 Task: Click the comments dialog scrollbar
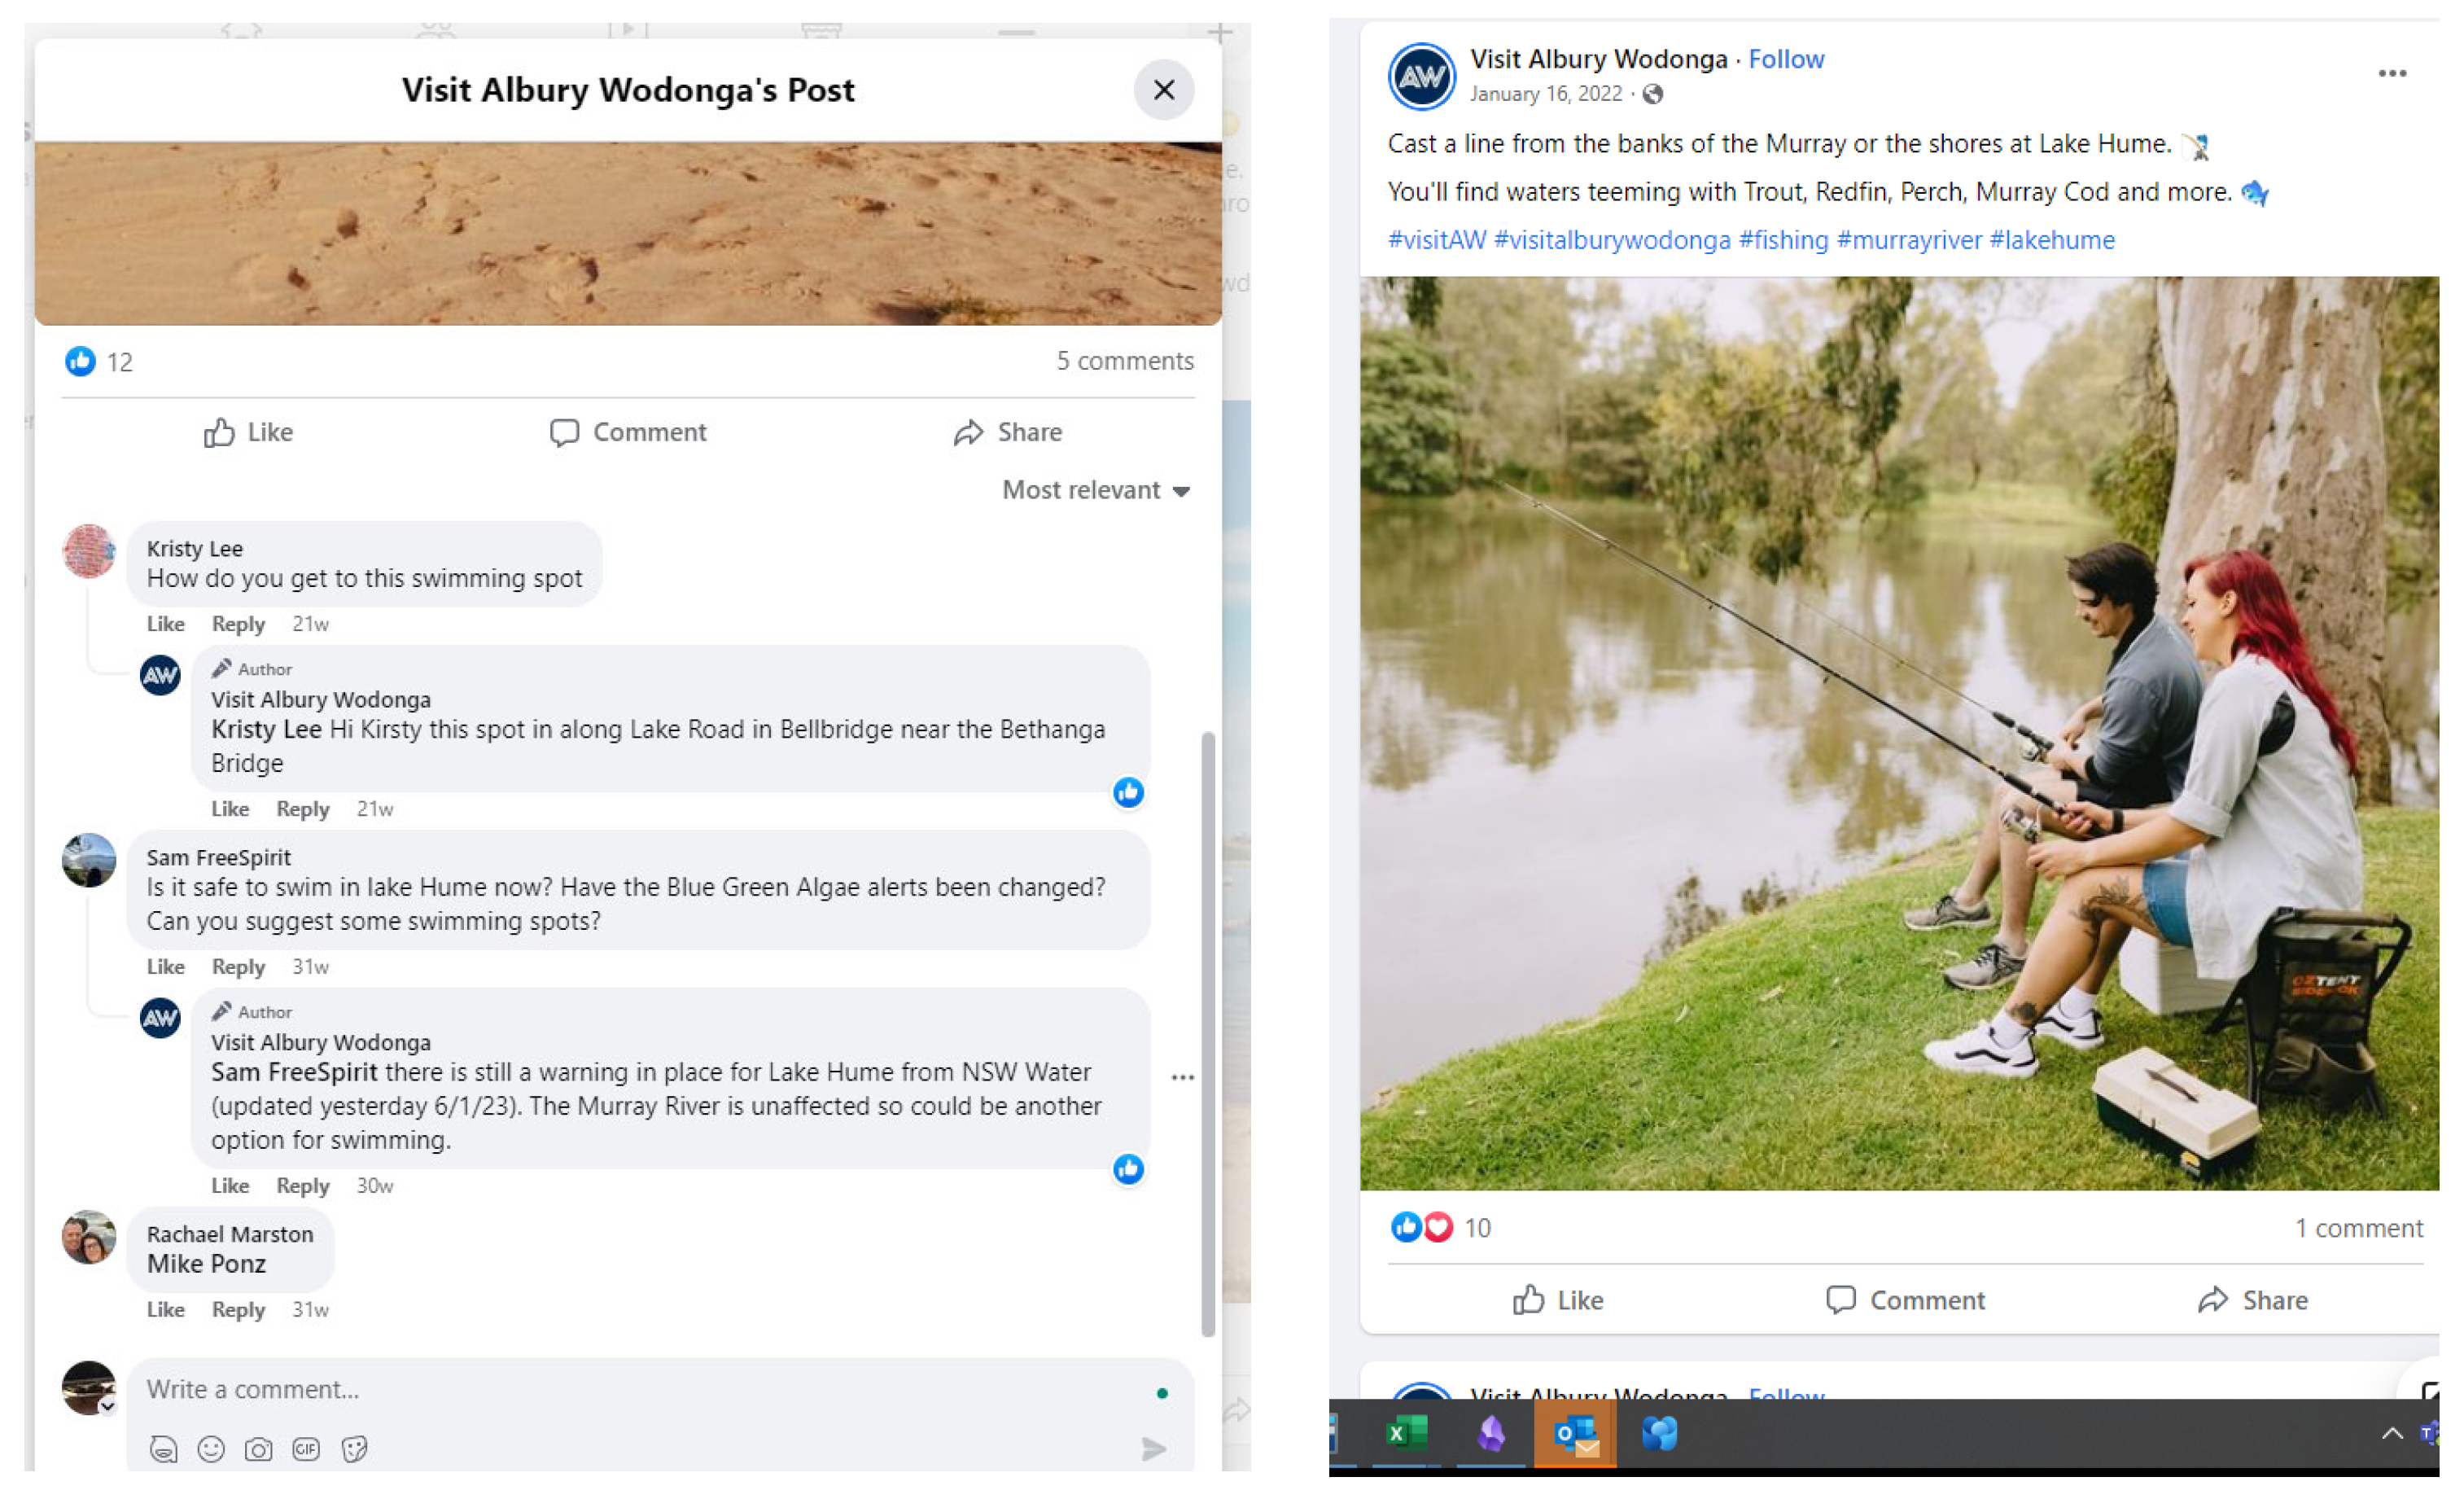pos(1208,1034)
